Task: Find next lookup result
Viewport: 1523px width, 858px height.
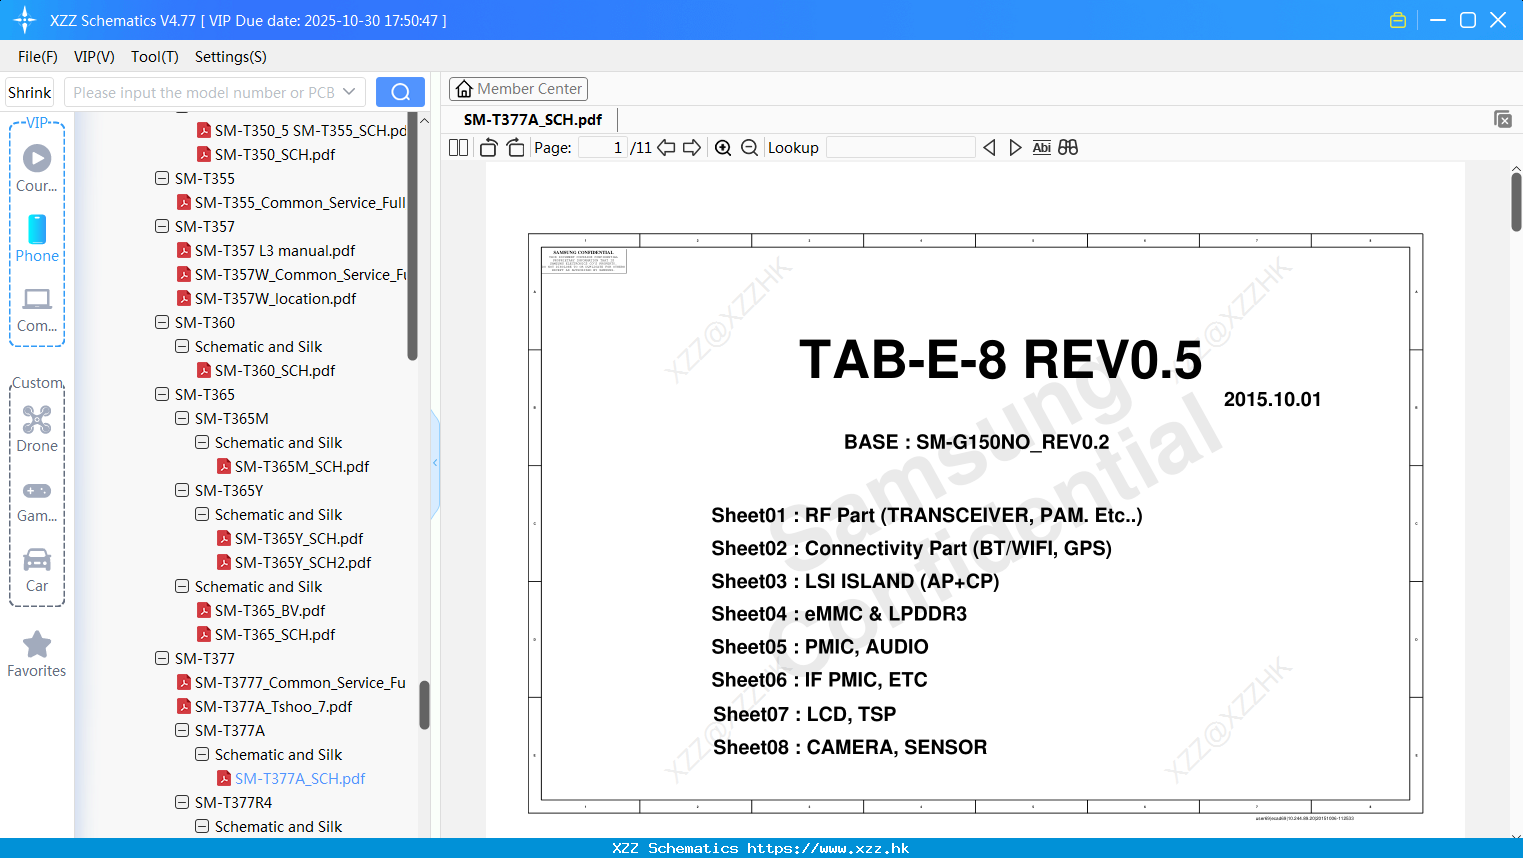Action: click(1015, 147)
